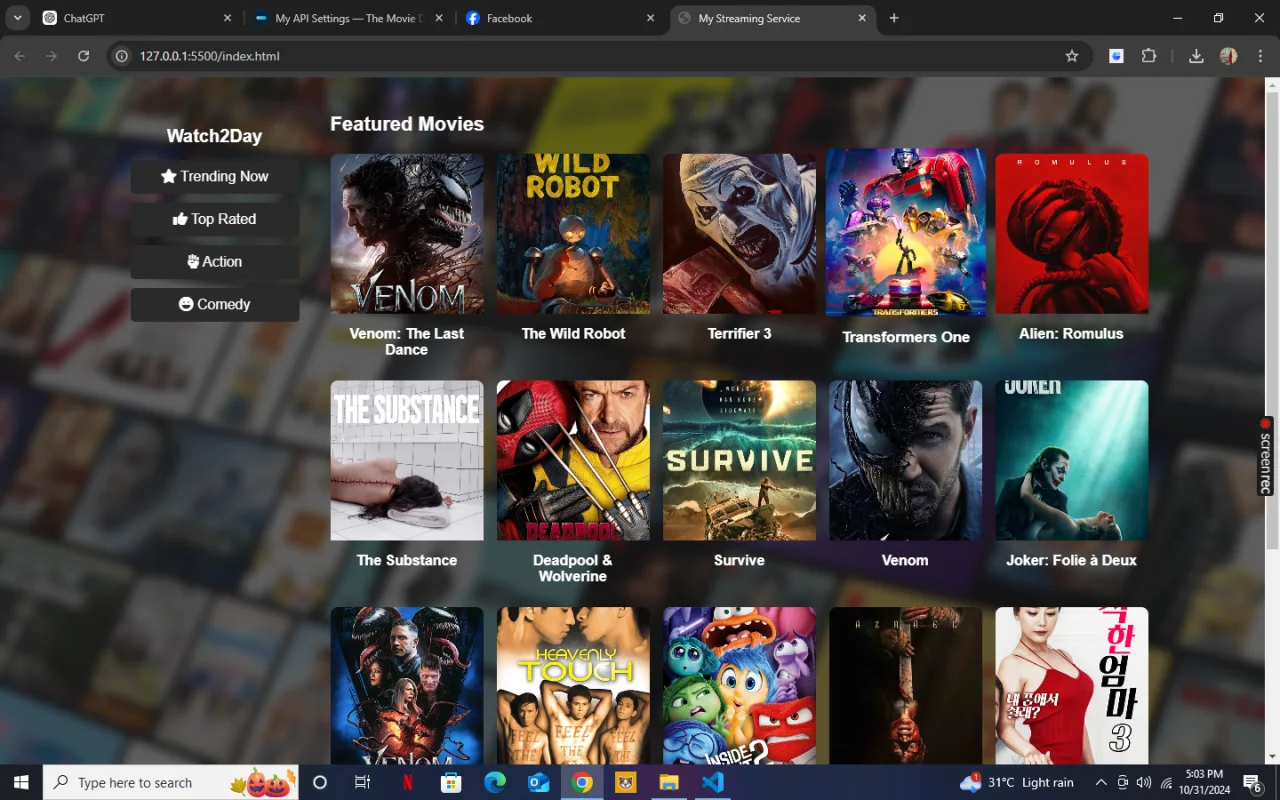1280x800 pixels.
Task: Launch Microsoft Edge from the taskbar
Action: click(x=495, y=782)
